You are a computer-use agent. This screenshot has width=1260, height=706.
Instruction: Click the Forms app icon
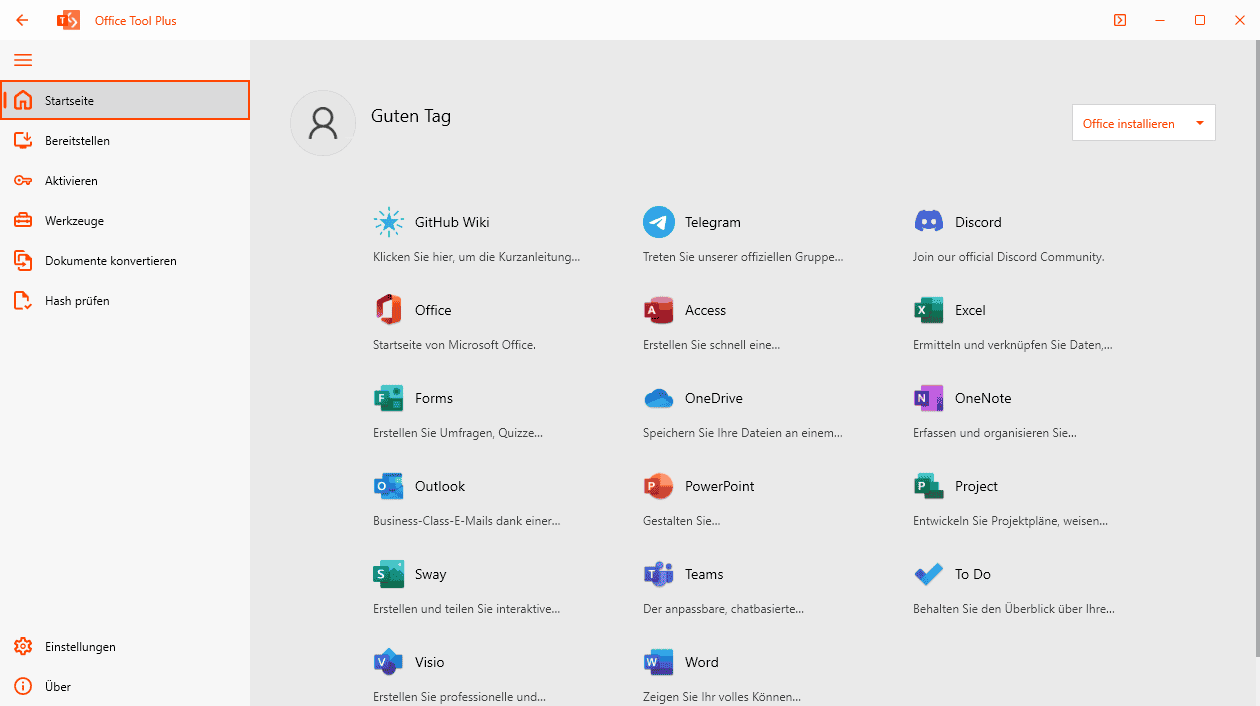[x=388, y=398]
